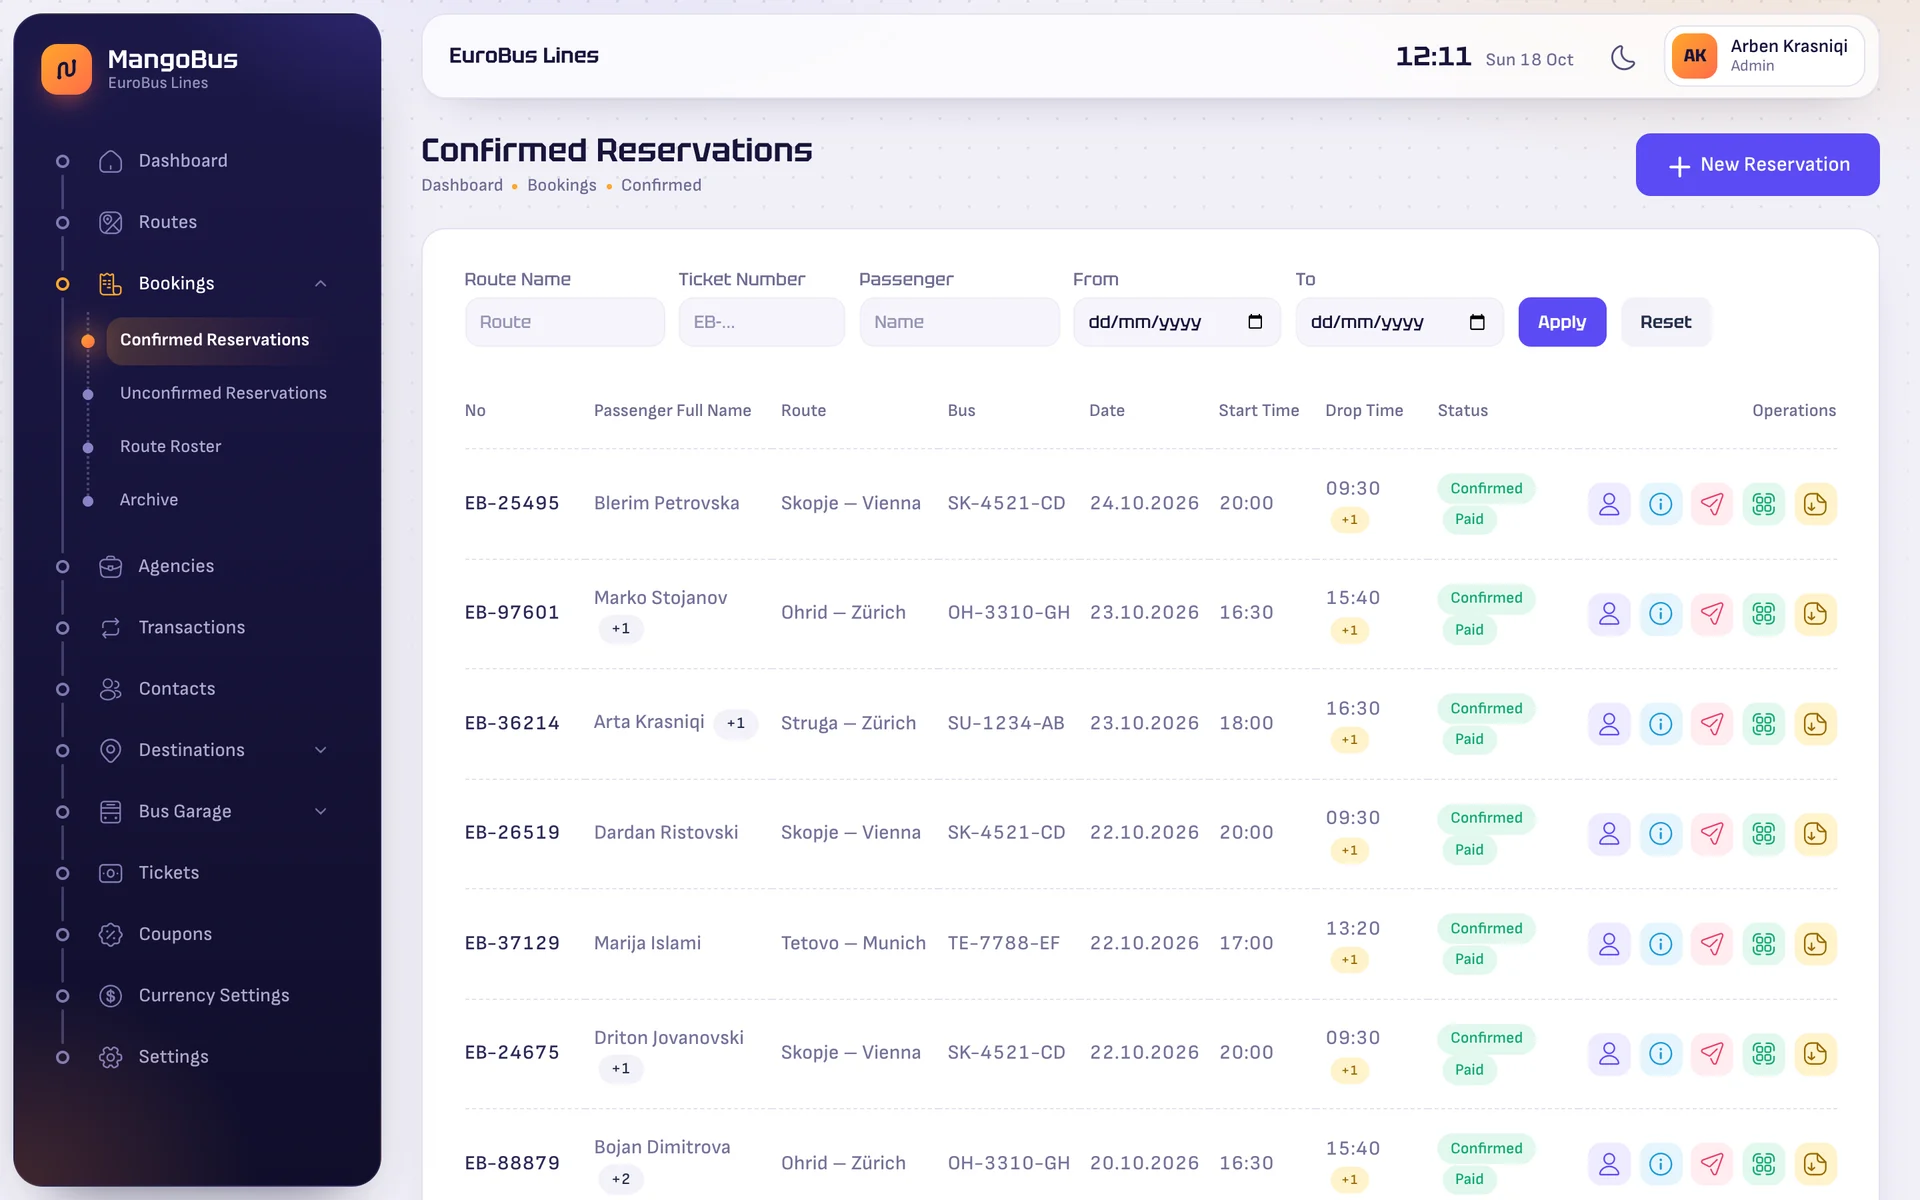
Task: Focus the Ticket Number filter field
Action: 761,322
